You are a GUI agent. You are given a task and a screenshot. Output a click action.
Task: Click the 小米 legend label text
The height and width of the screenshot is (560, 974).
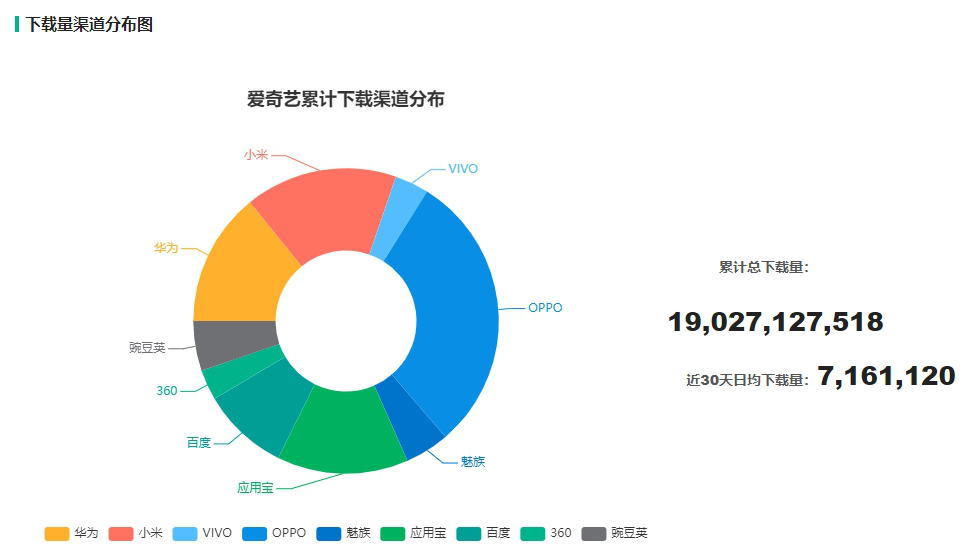150,533
